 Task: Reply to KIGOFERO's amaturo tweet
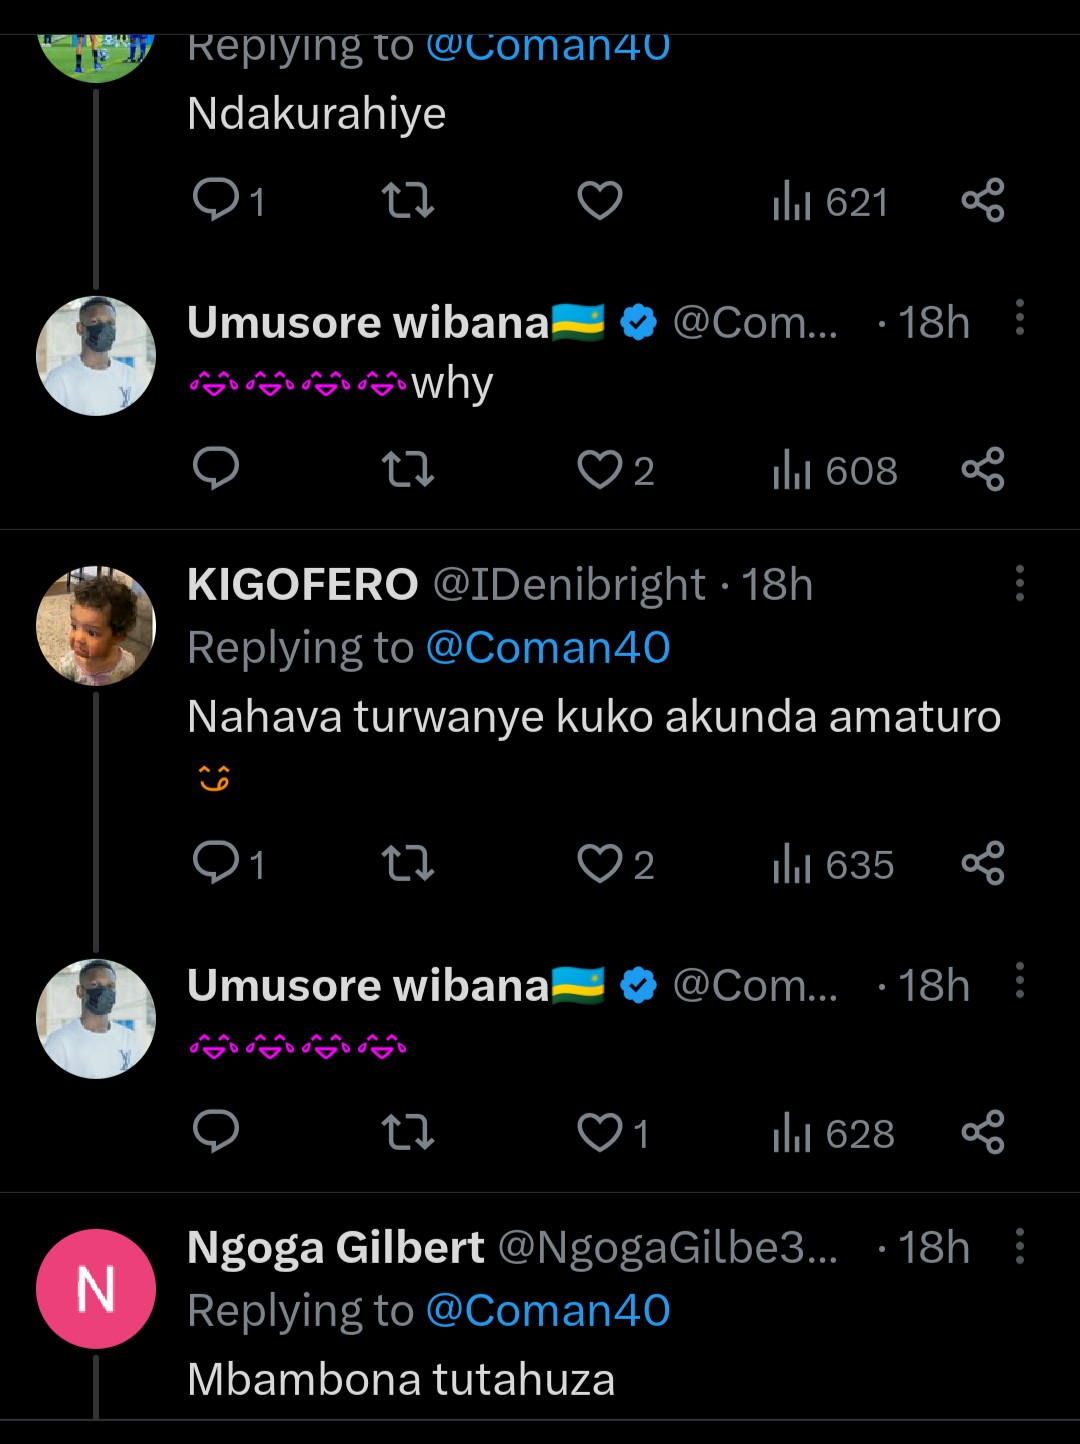[216, 864]
